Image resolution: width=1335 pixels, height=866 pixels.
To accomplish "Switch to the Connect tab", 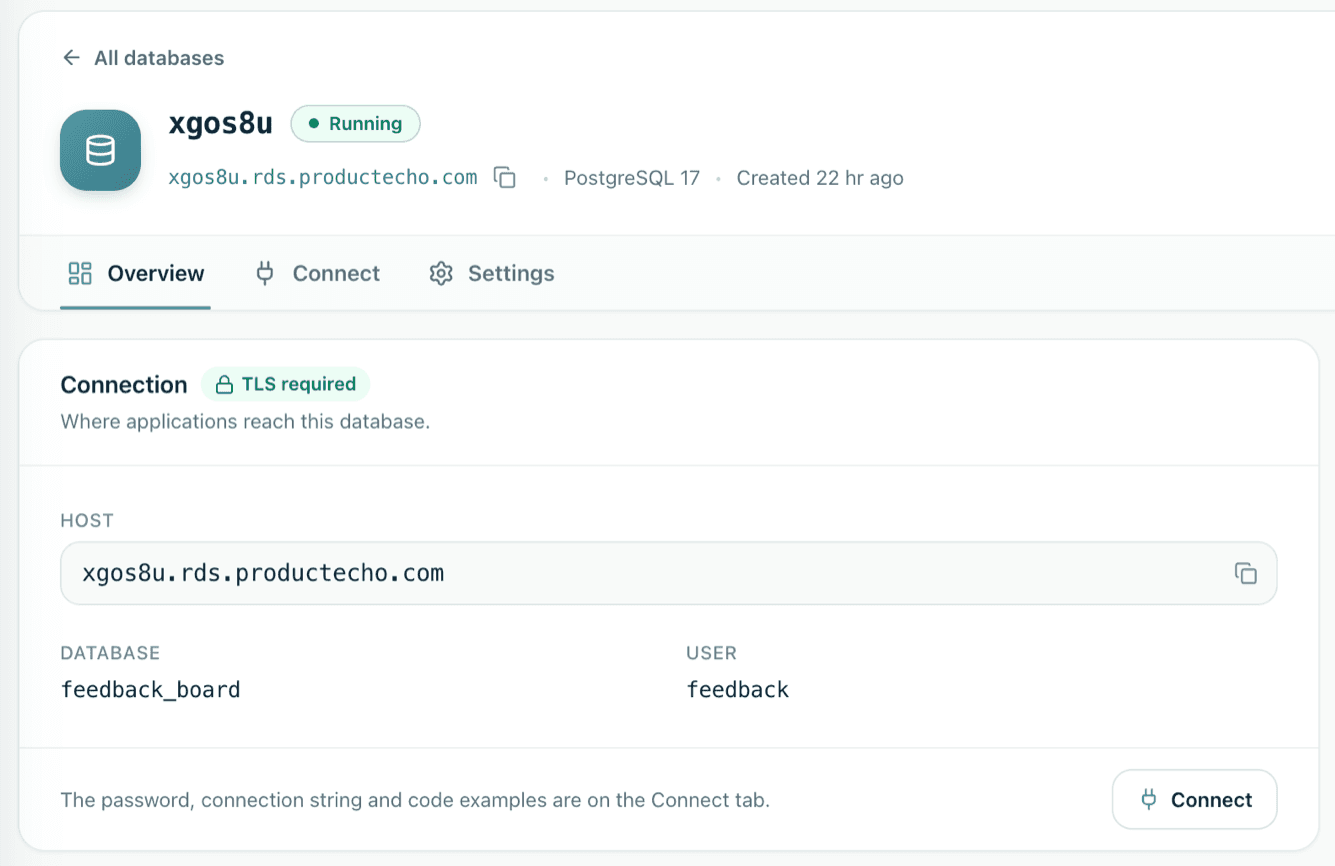I will [318, 273].
